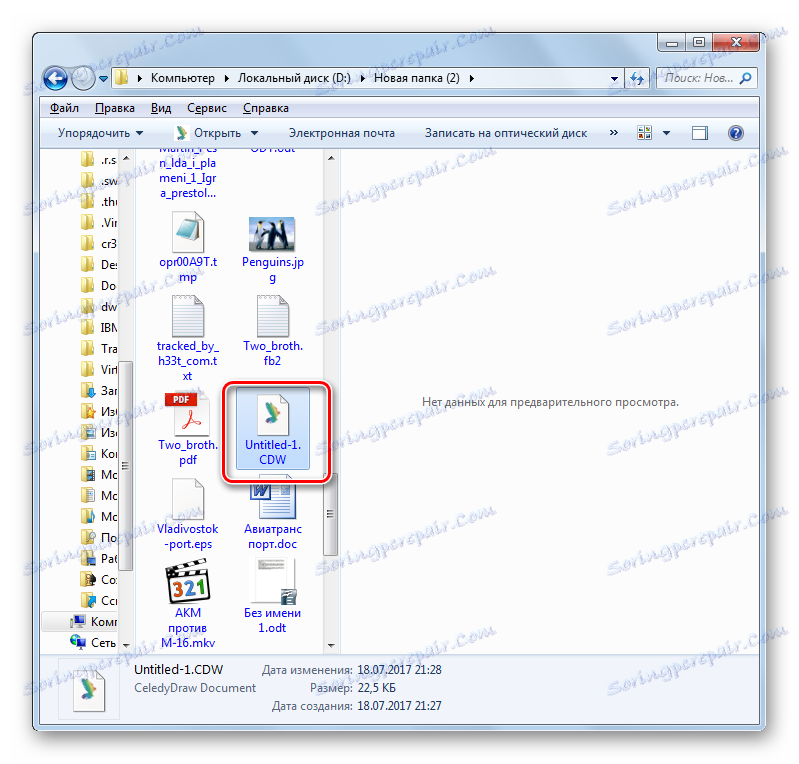Click Электронная почта toolbar button
Screen dimensions: 799x764
point(341,133)
